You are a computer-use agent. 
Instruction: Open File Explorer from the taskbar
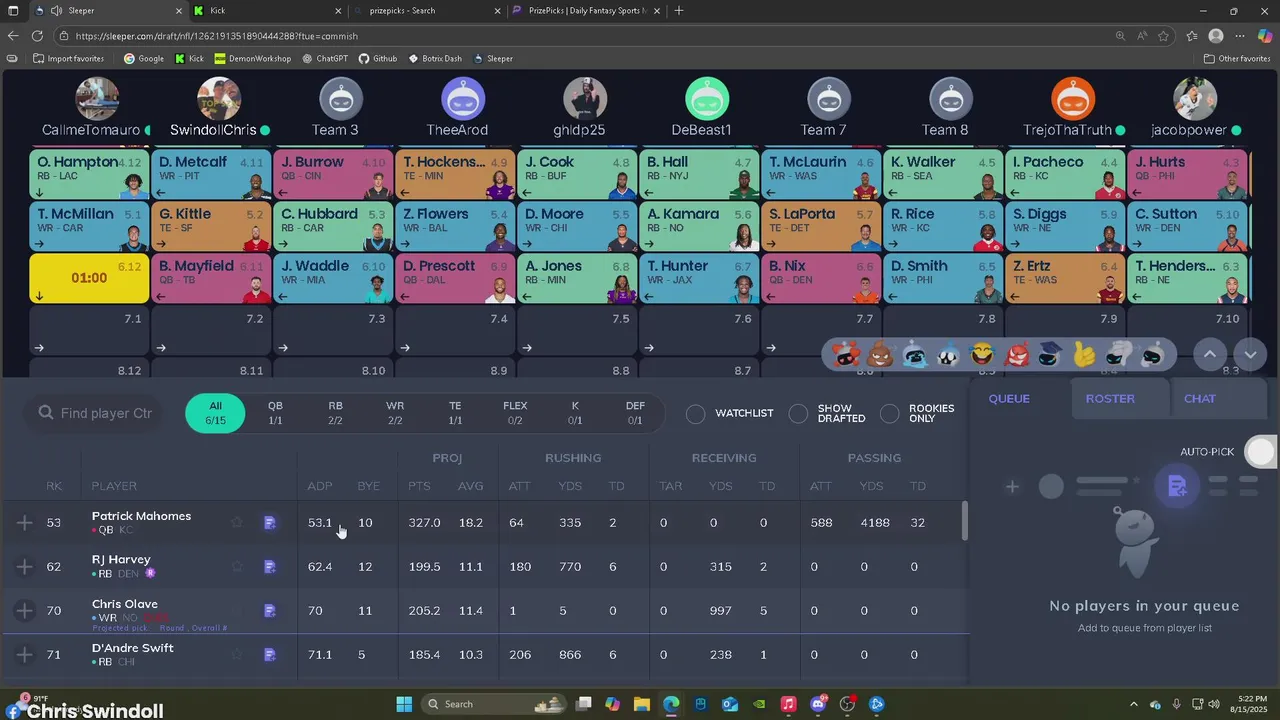642,704
